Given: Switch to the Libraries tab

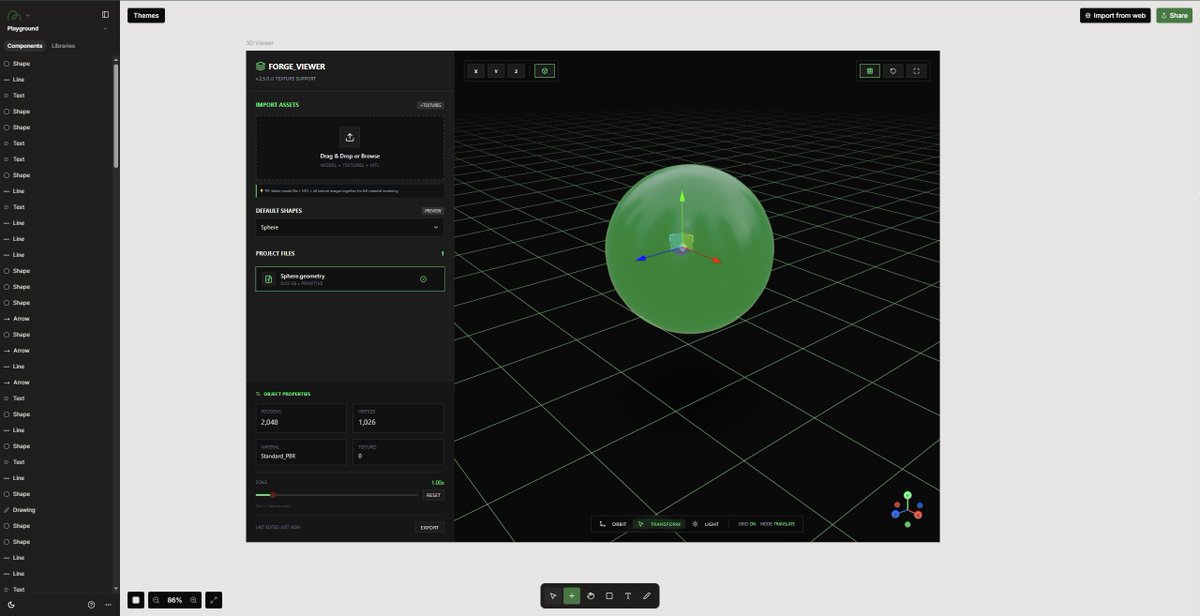Looking at the screenshot, I should click(63, 46).
